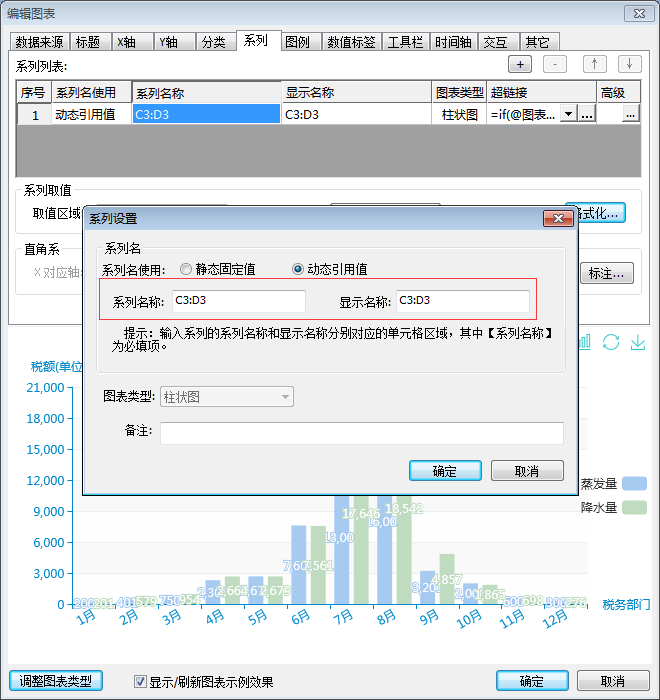The image size is (660, 700).
Task: Open hyperlink editor ellipsis in 超链接 column
Action: click(x=587, y=114)
